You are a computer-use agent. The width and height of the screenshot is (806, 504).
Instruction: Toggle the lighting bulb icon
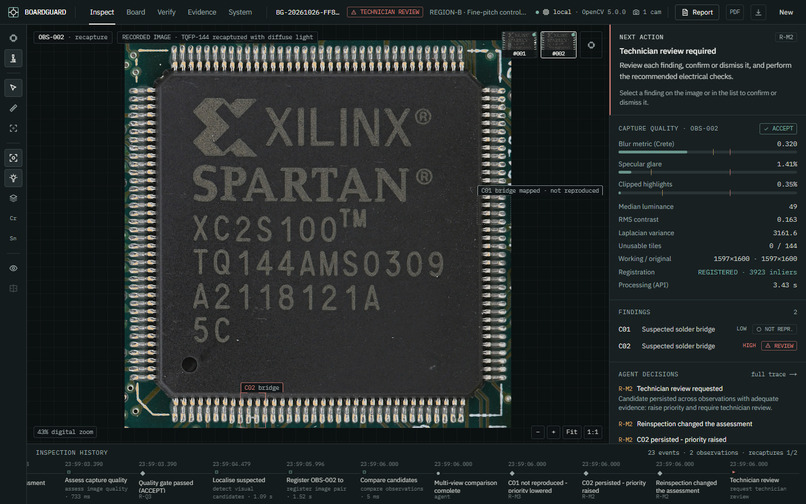click(x=13, y=178)
